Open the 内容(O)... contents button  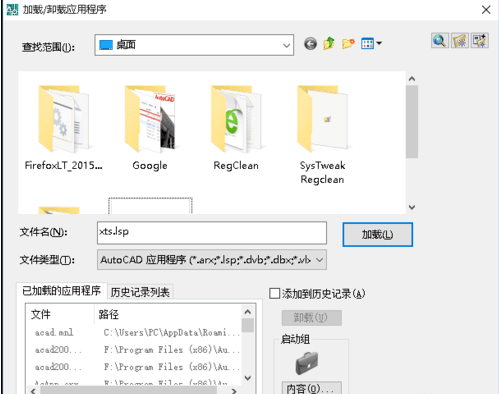[x=311, y=388]
